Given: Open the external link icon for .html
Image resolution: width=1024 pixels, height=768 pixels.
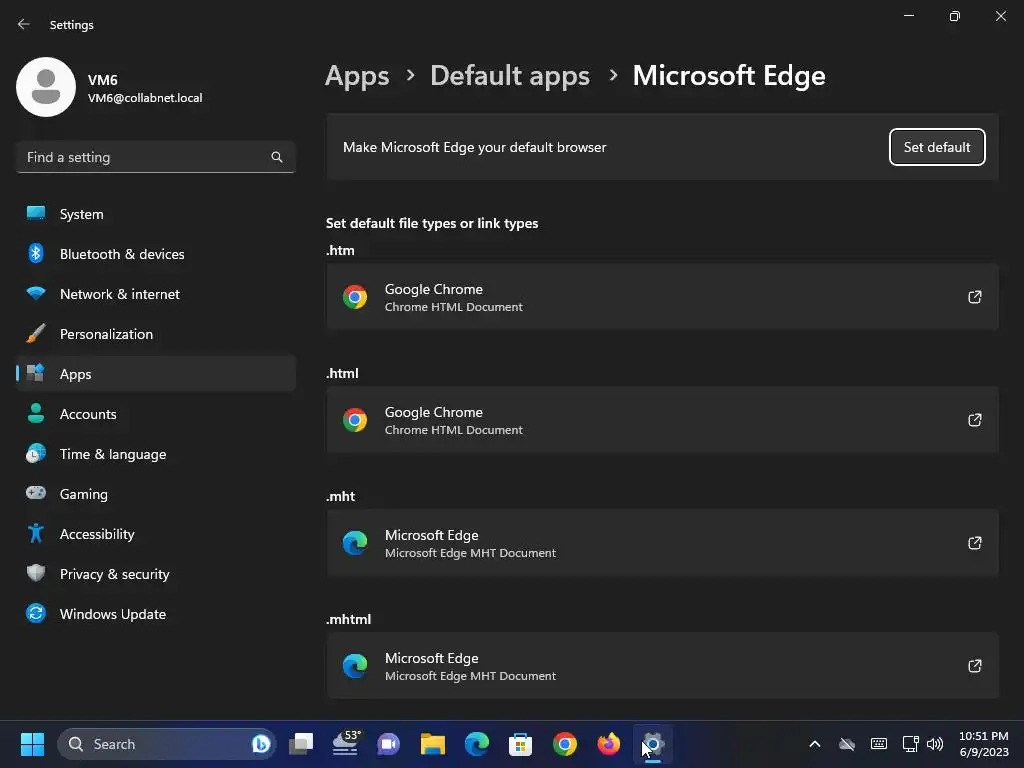Looking at the screenshot, I should coord(974,420).
